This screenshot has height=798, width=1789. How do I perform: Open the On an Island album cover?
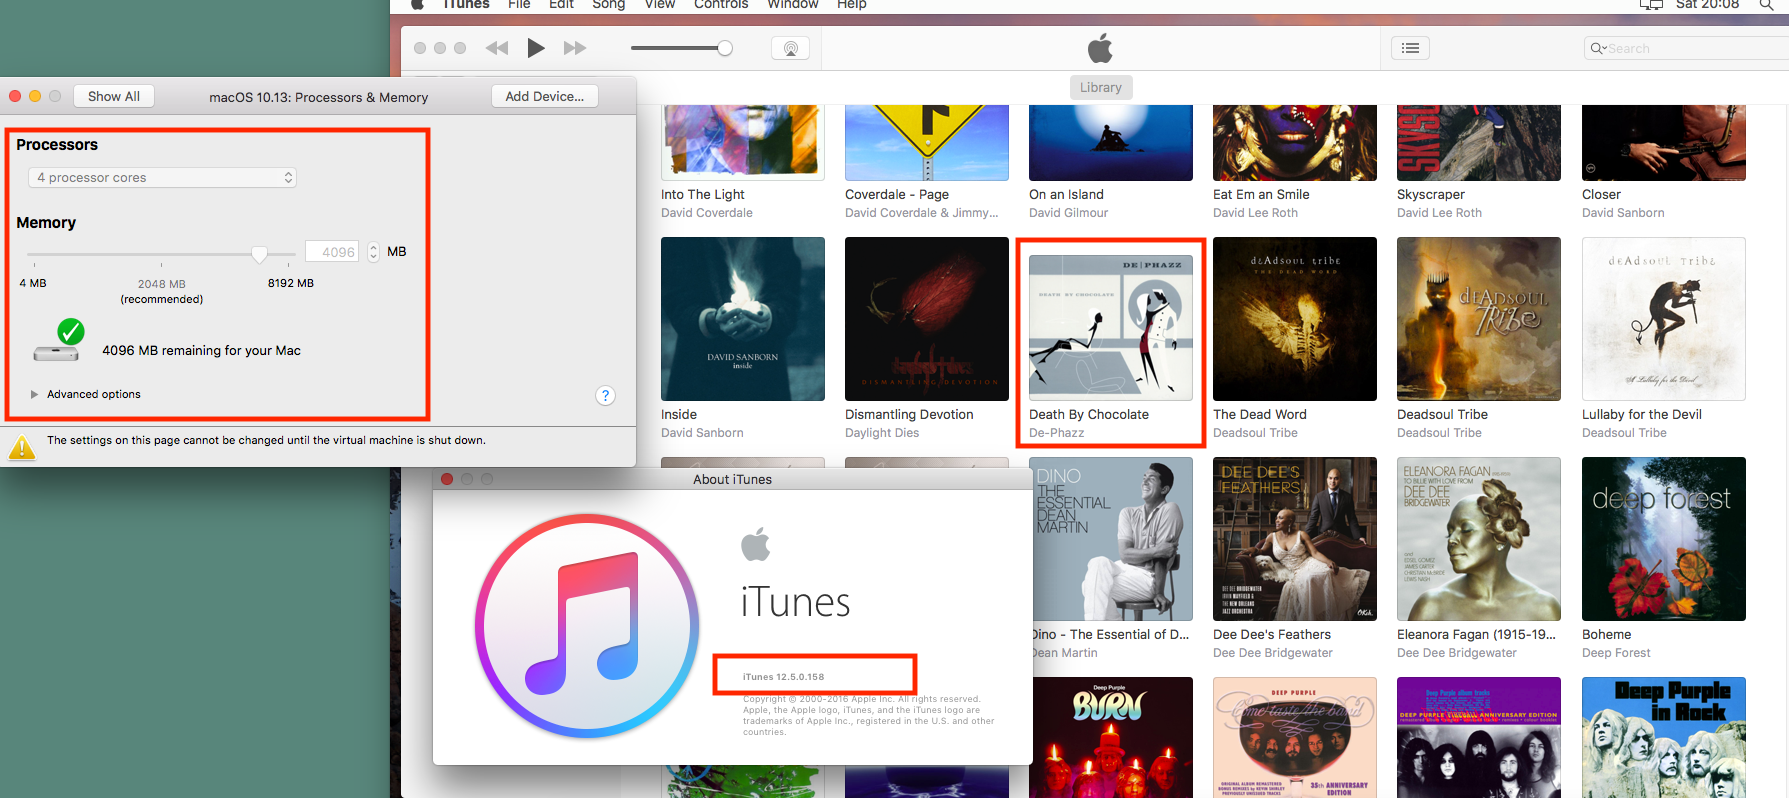pyautogui.click(x=1111, y=142)
